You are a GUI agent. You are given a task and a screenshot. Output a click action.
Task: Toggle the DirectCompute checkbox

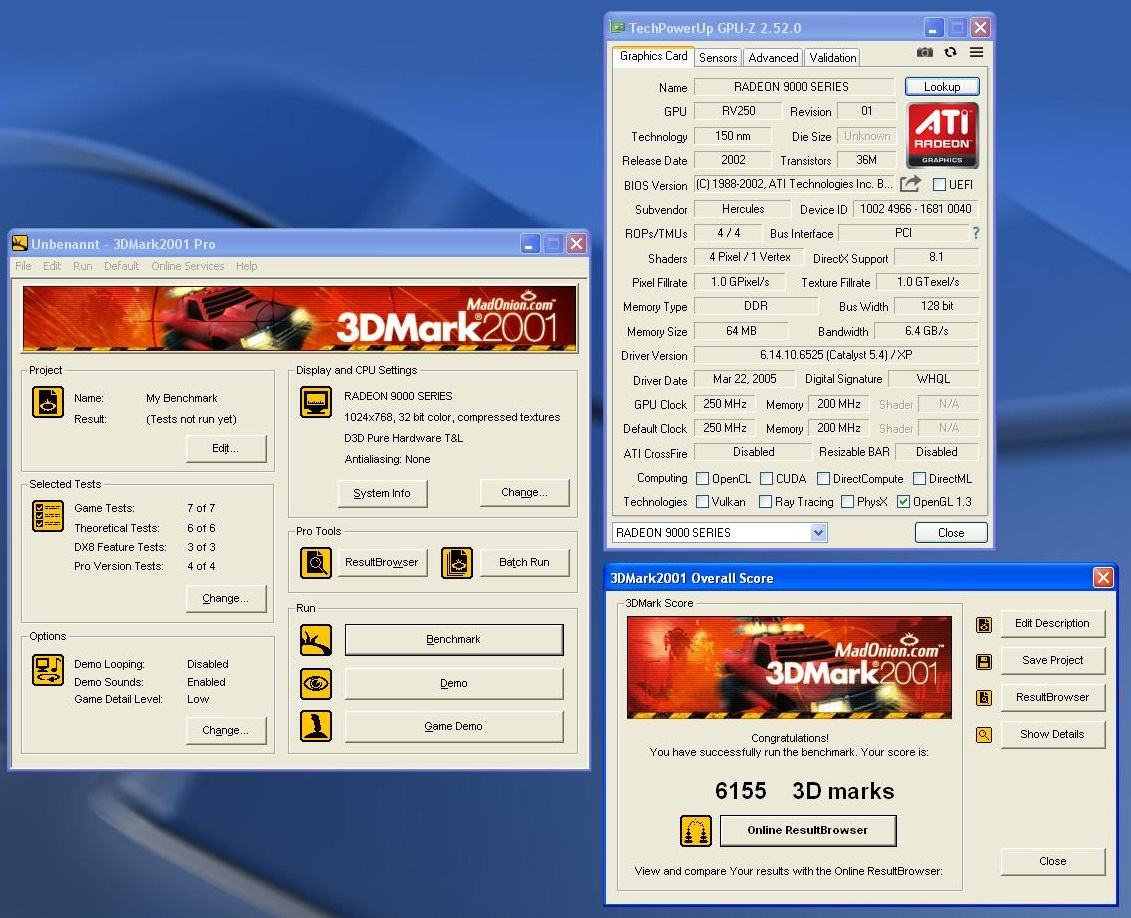823,478
